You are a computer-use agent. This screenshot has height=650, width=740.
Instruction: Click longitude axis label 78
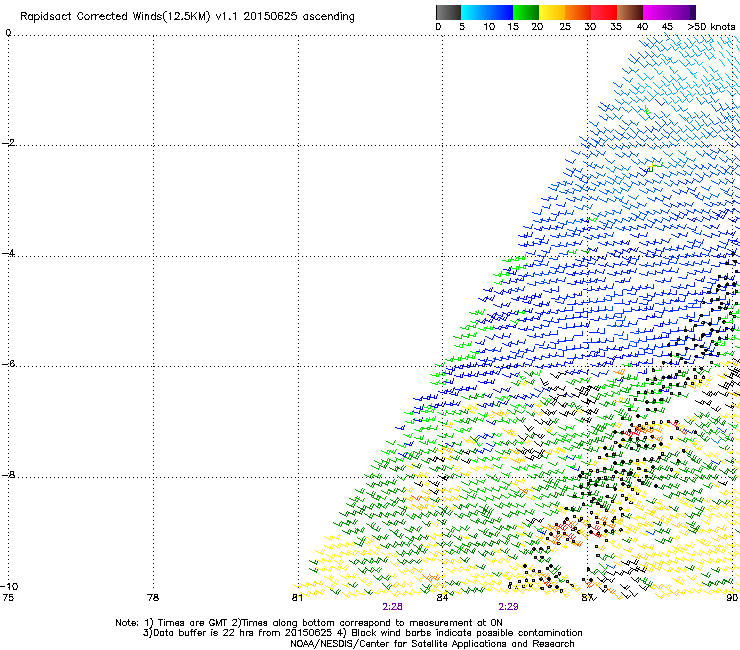(x=153, y=598)
